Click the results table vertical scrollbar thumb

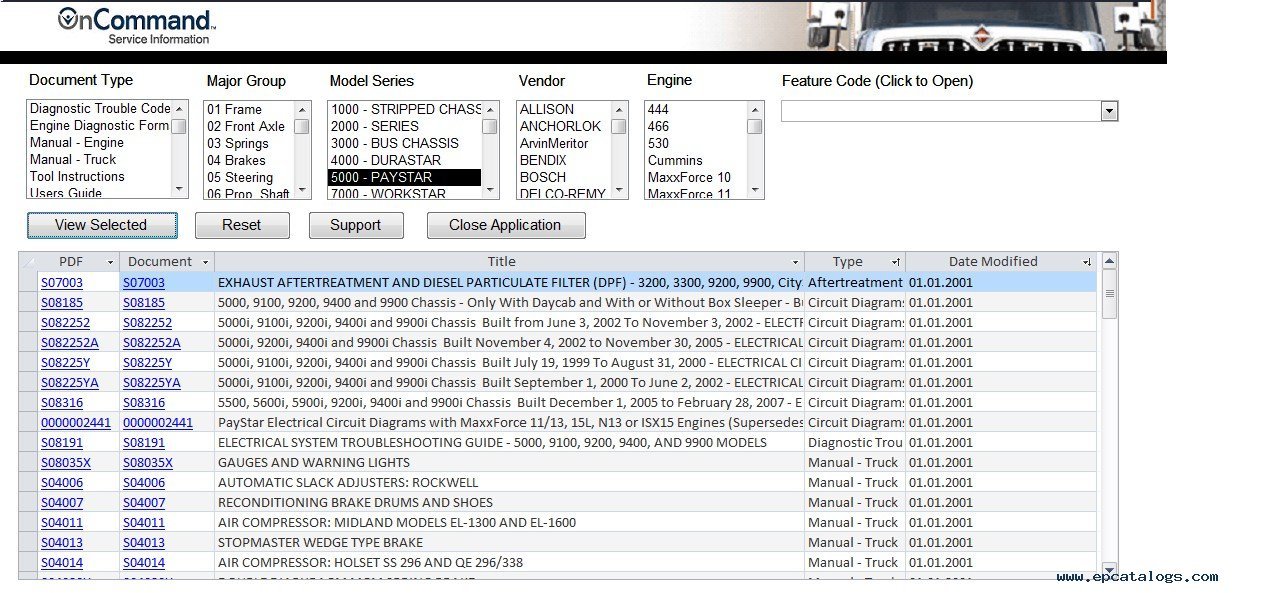[1108, 293]
